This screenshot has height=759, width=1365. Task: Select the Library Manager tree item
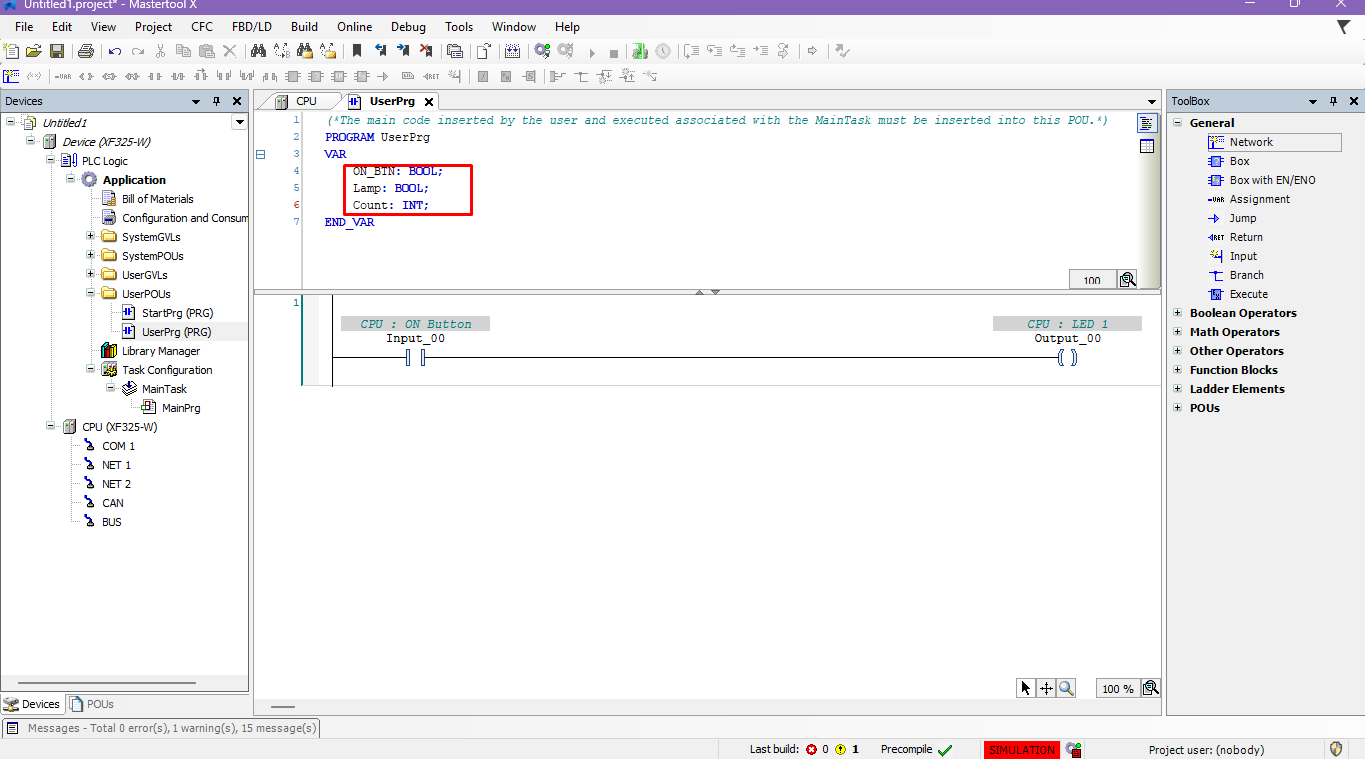pyautogui.click(x=160, y=351)
